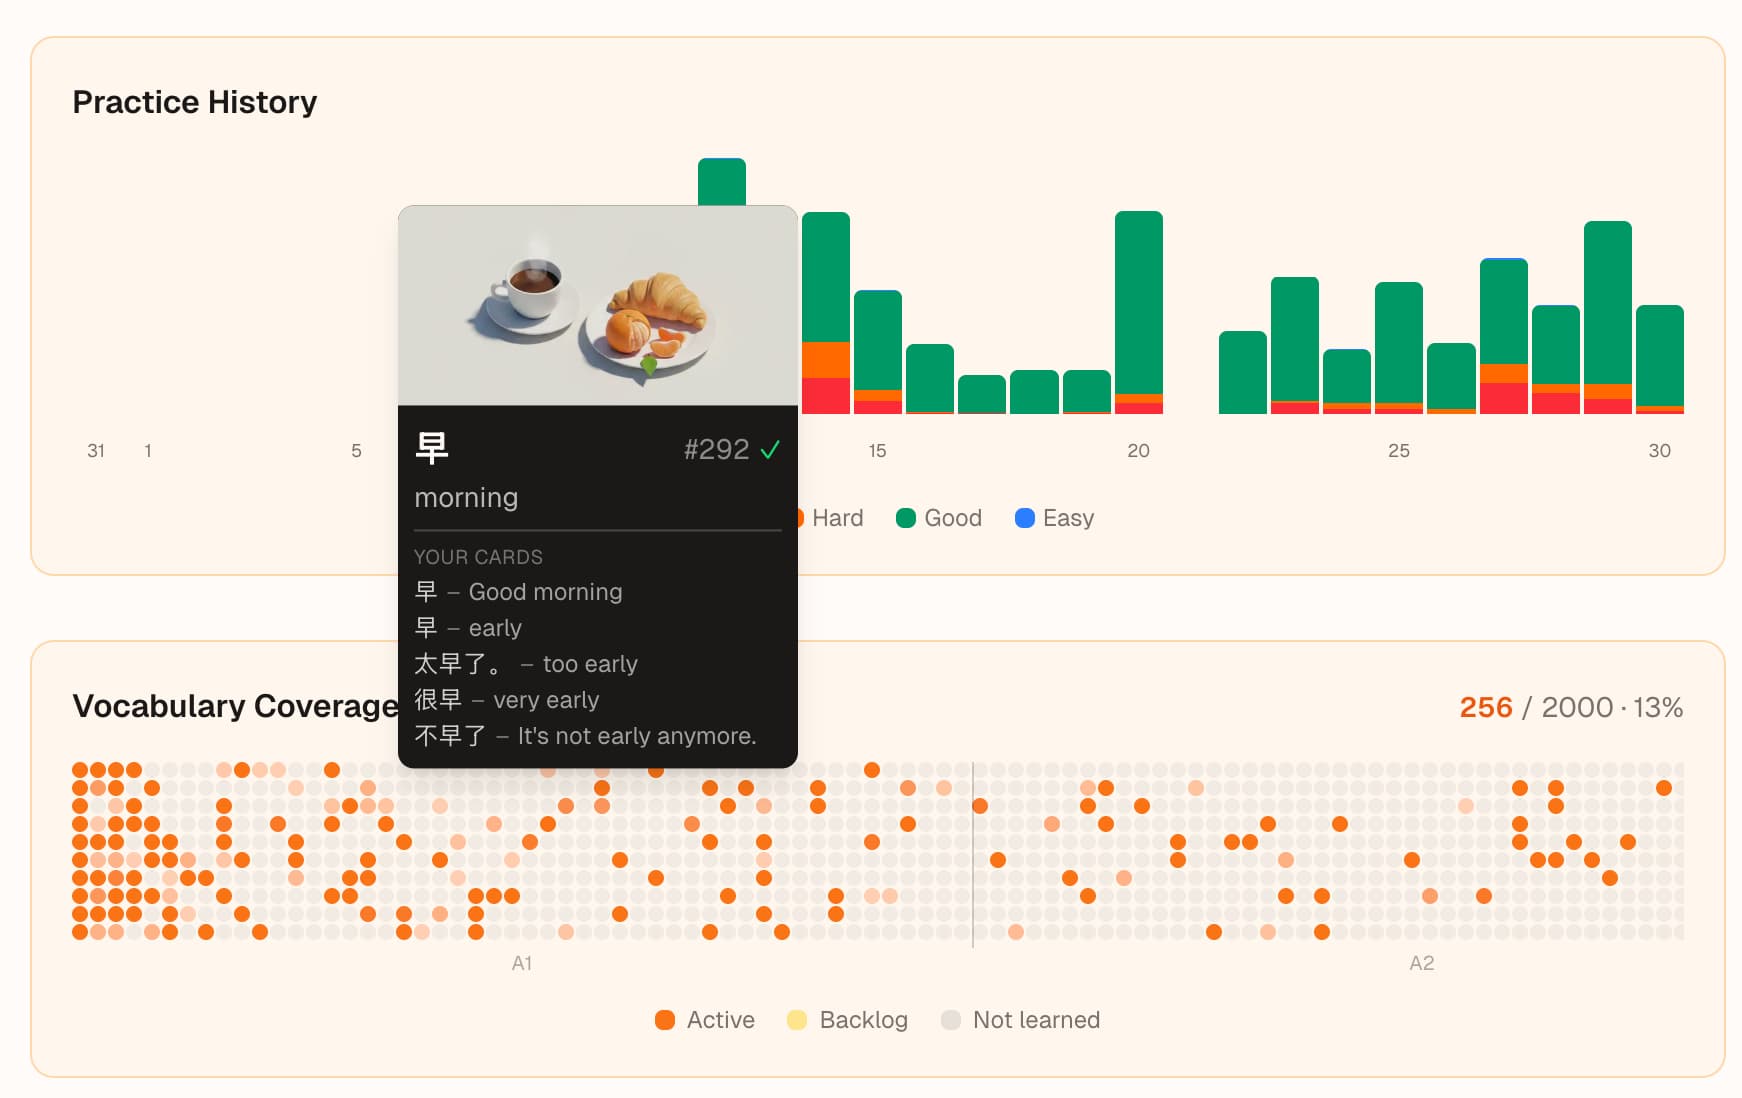Click the gray Not learned legend dot
Viewport: 1742px width, 1098px height.
point(951,1020)
